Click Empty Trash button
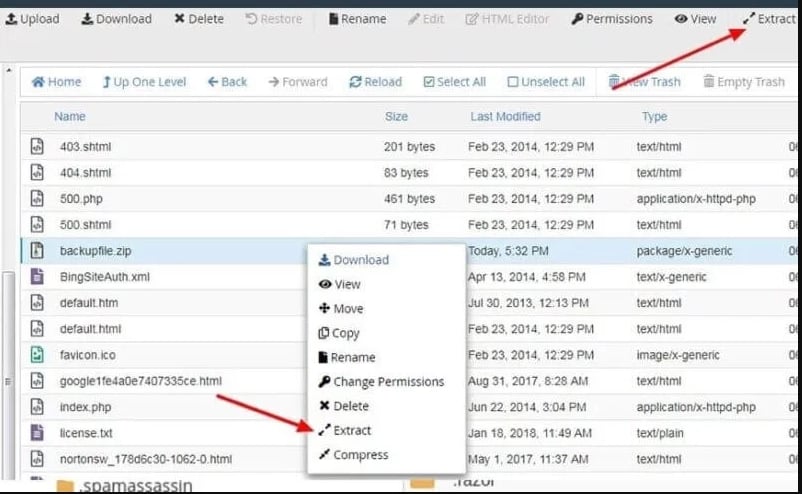 pyautogui.click(x=744, y=82)
